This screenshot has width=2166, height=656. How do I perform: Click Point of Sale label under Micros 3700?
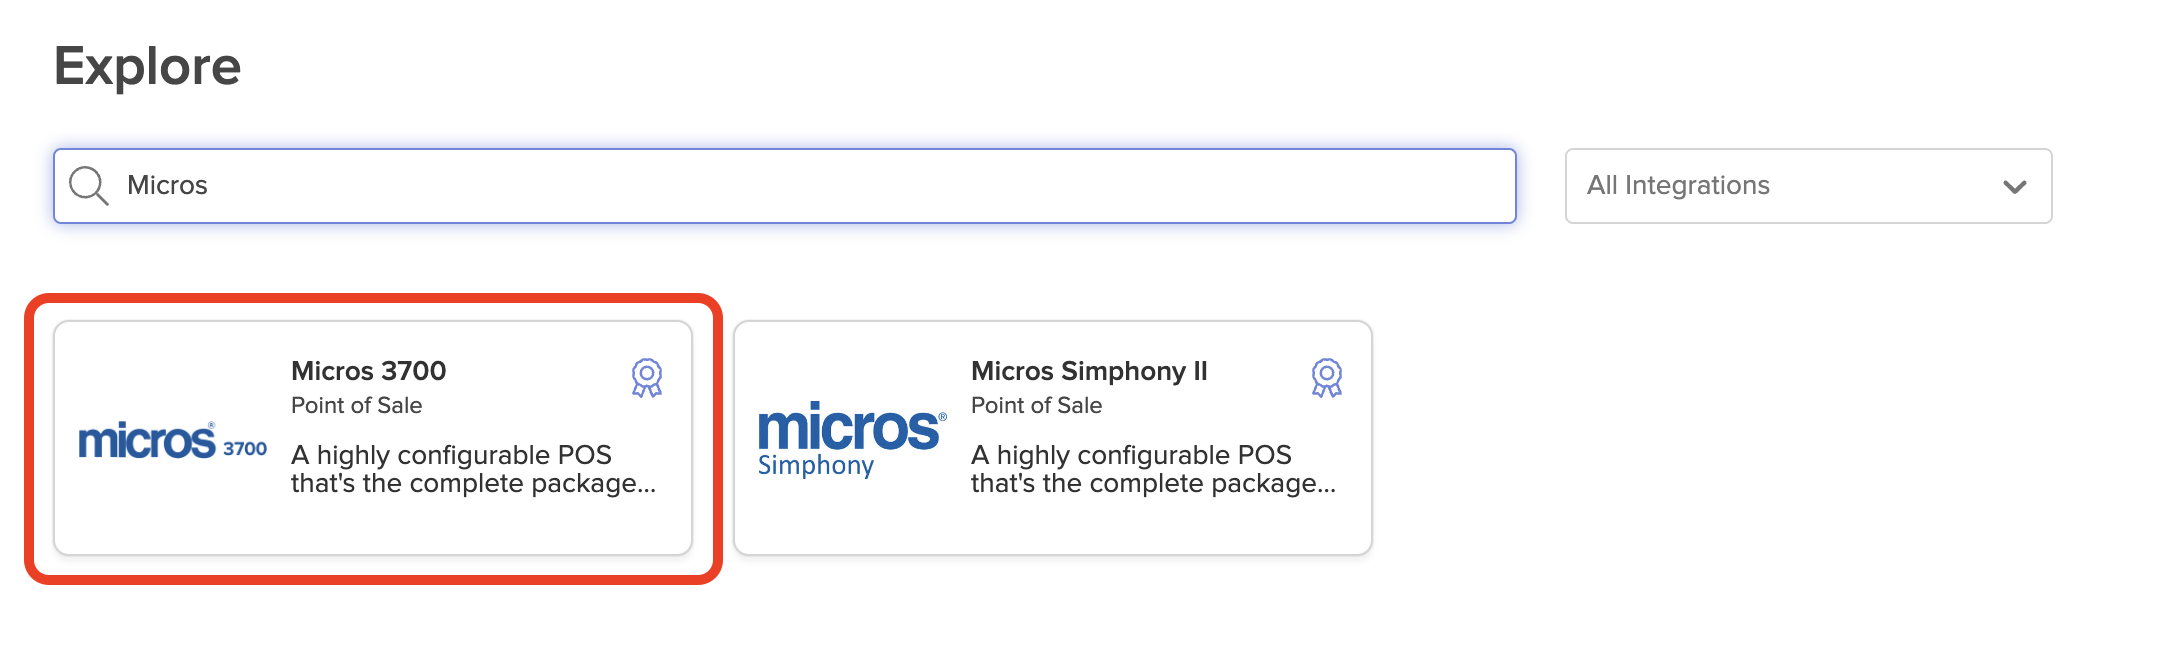357,405
